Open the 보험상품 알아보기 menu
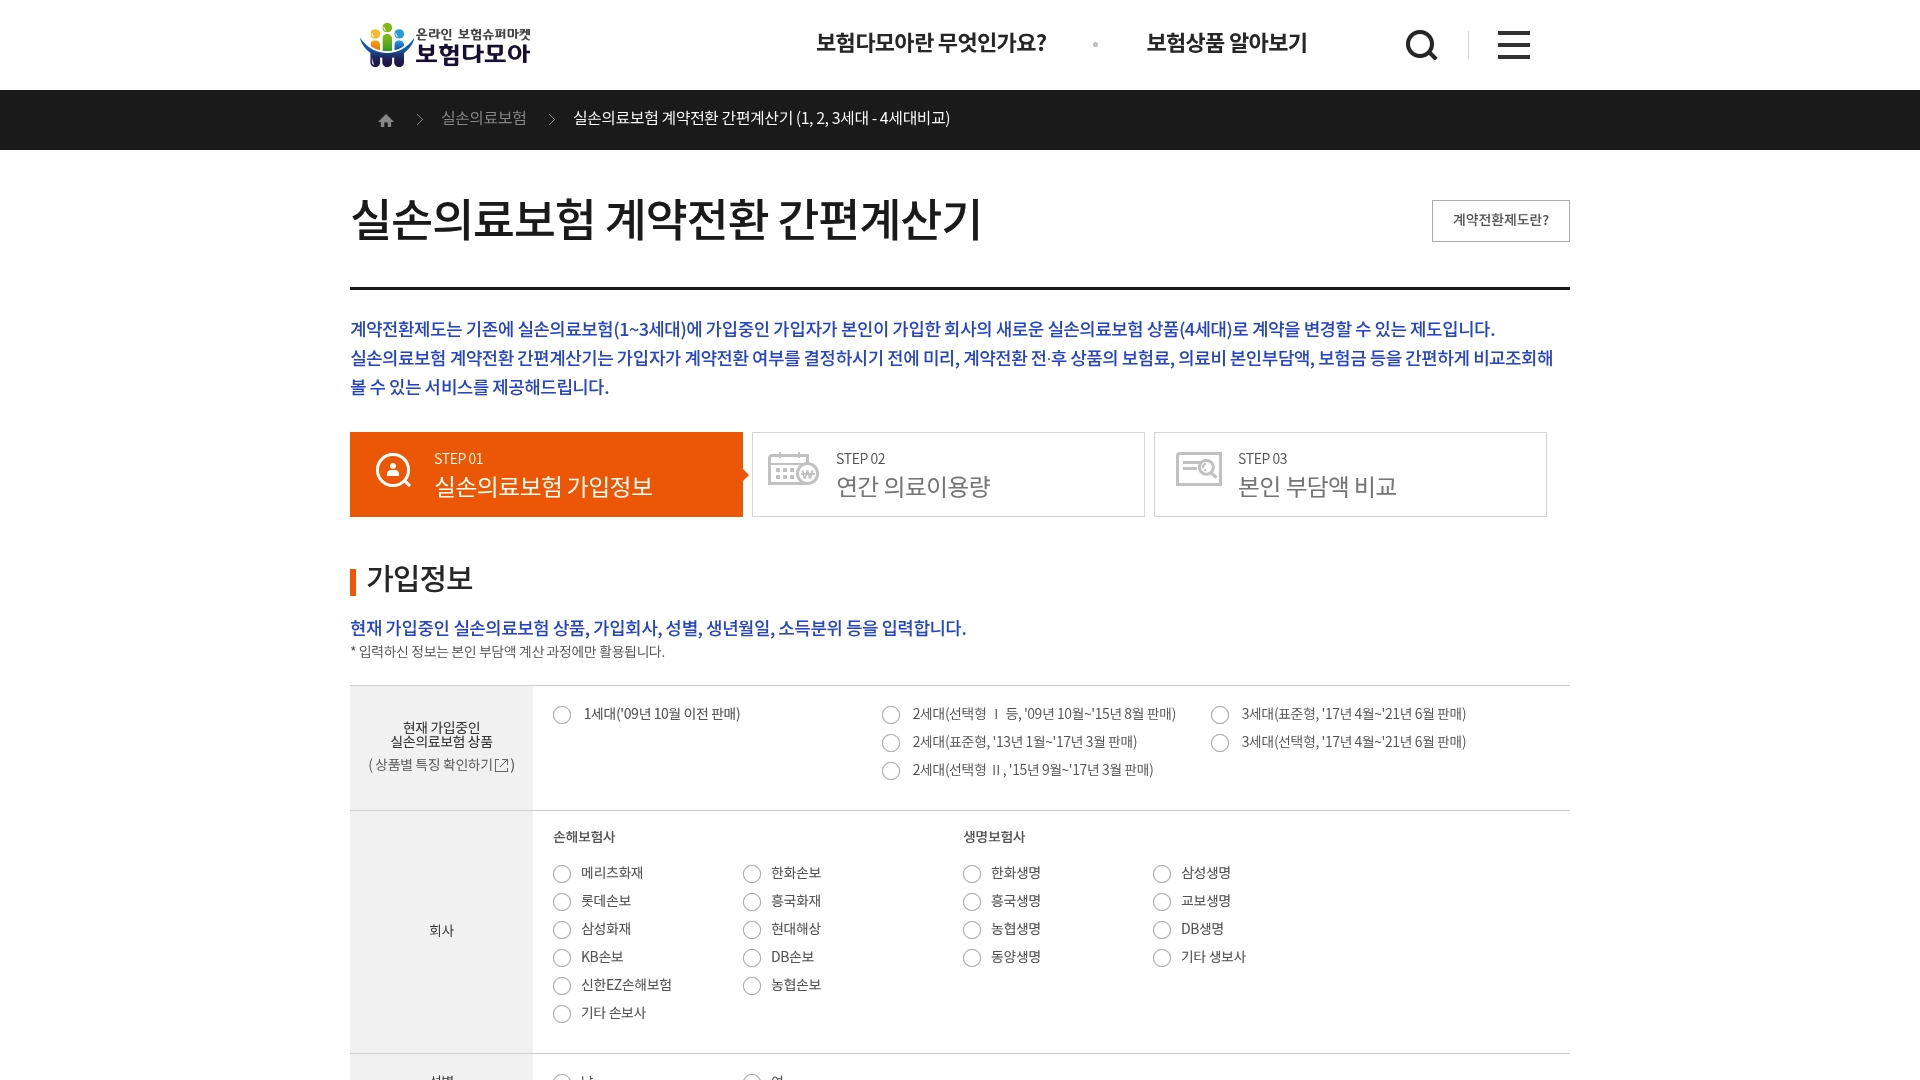Screen dimensions: 1920x1080 click(1224, 43)
